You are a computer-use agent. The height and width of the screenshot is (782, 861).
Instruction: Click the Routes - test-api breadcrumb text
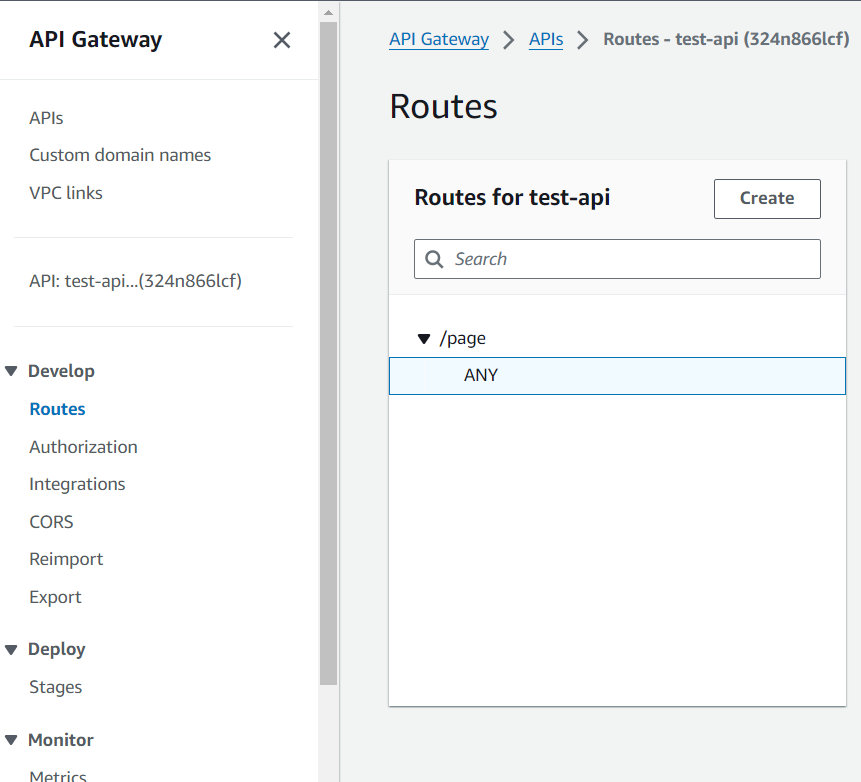(x=726, y=40)
